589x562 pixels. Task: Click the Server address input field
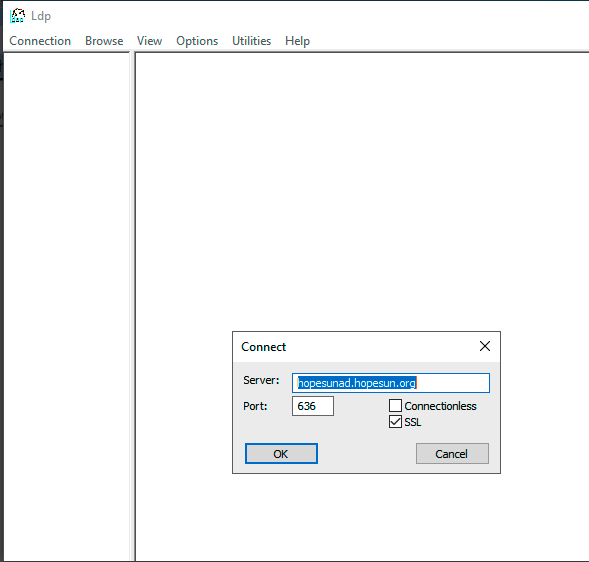391,383
